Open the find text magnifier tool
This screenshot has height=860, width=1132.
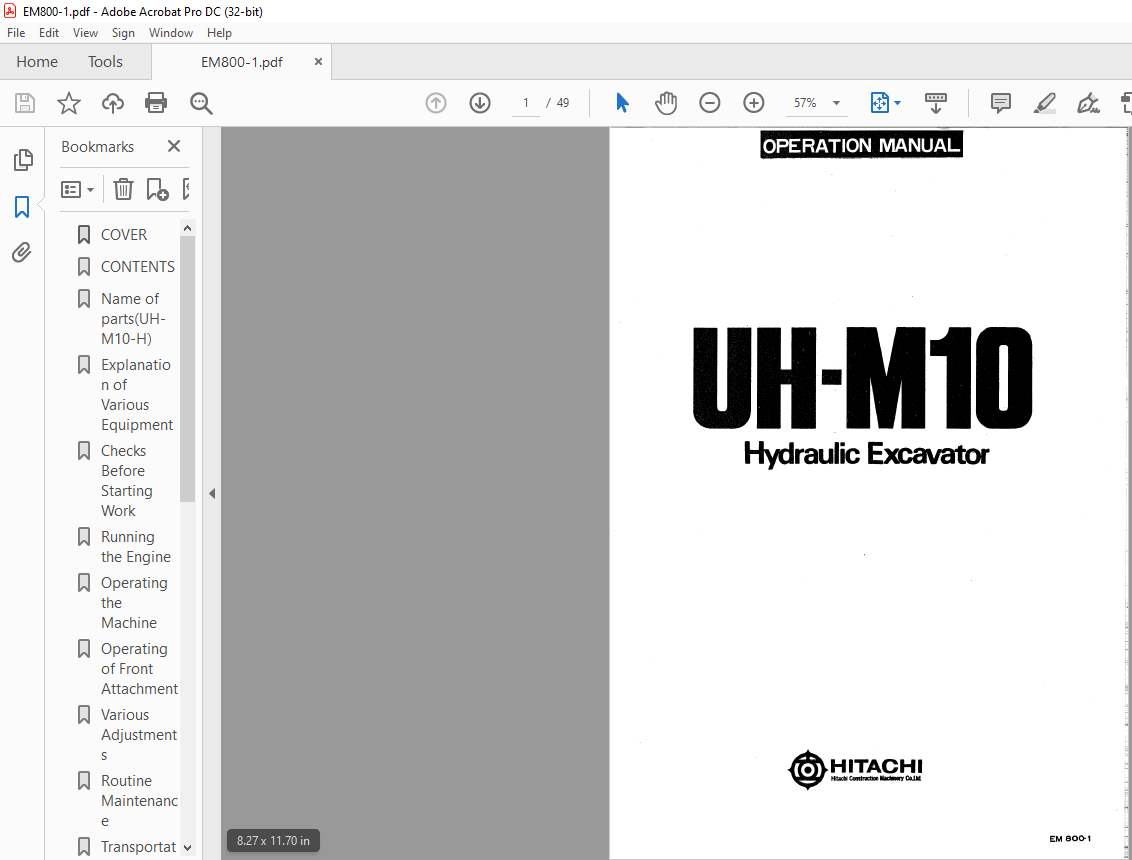(201, 103)
